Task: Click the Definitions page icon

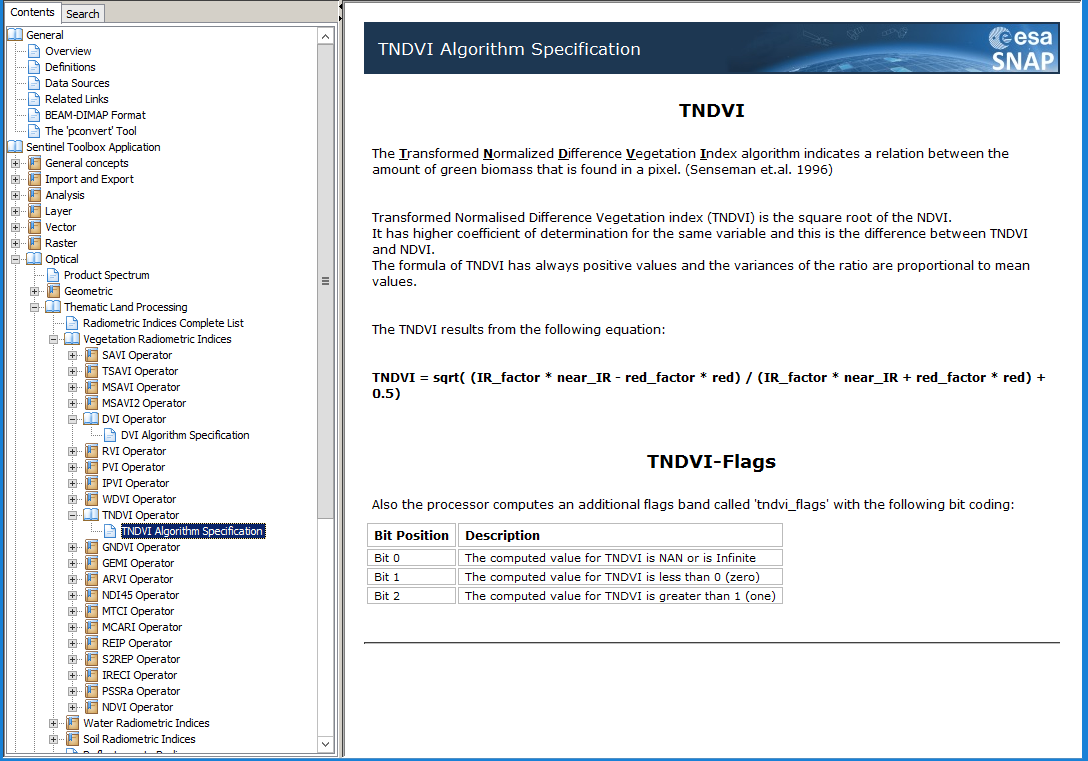Action: coord(34,67)
